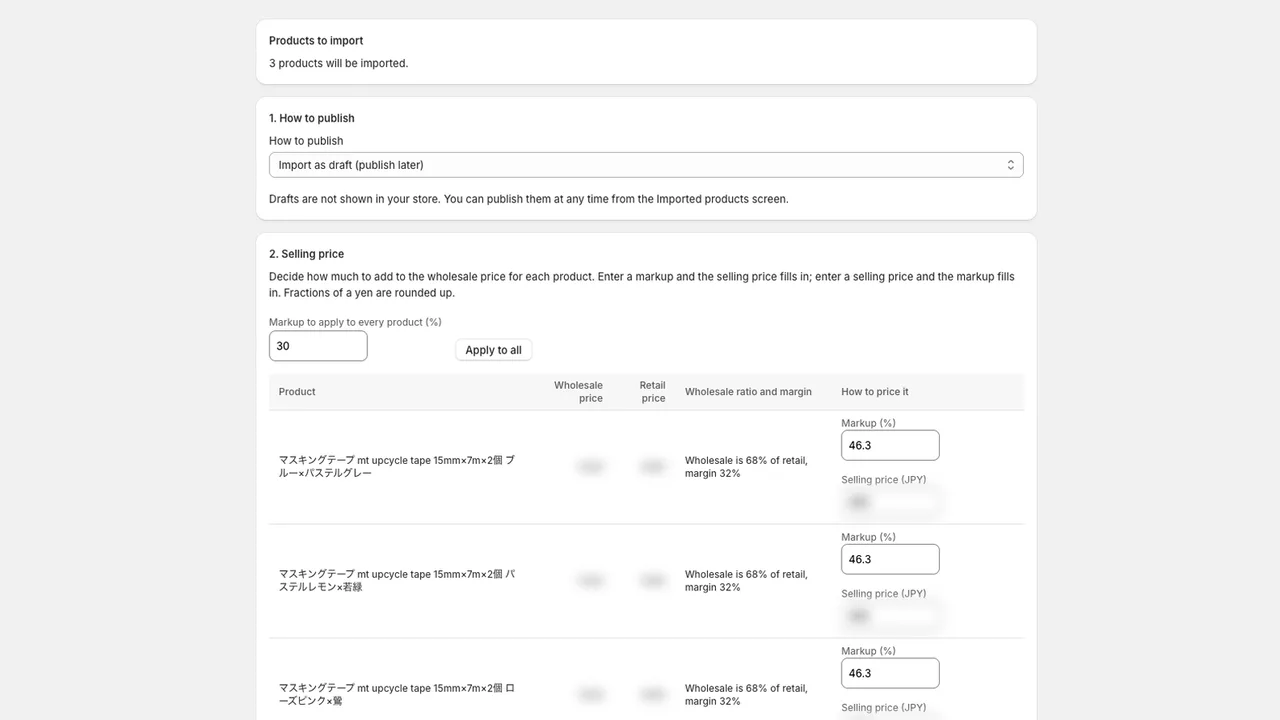Select the Product column header

(297, 392)
